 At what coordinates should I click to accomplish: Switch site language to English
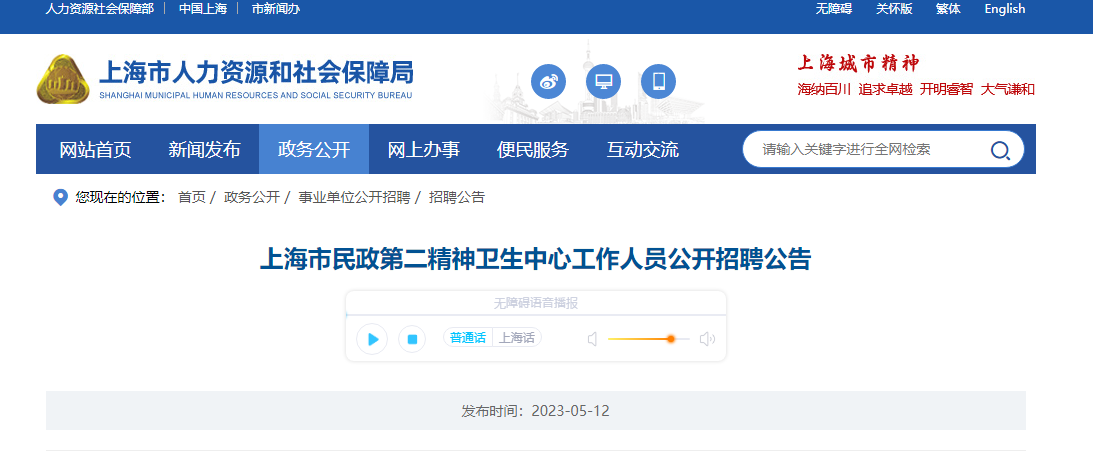(x=1004, y=9)
